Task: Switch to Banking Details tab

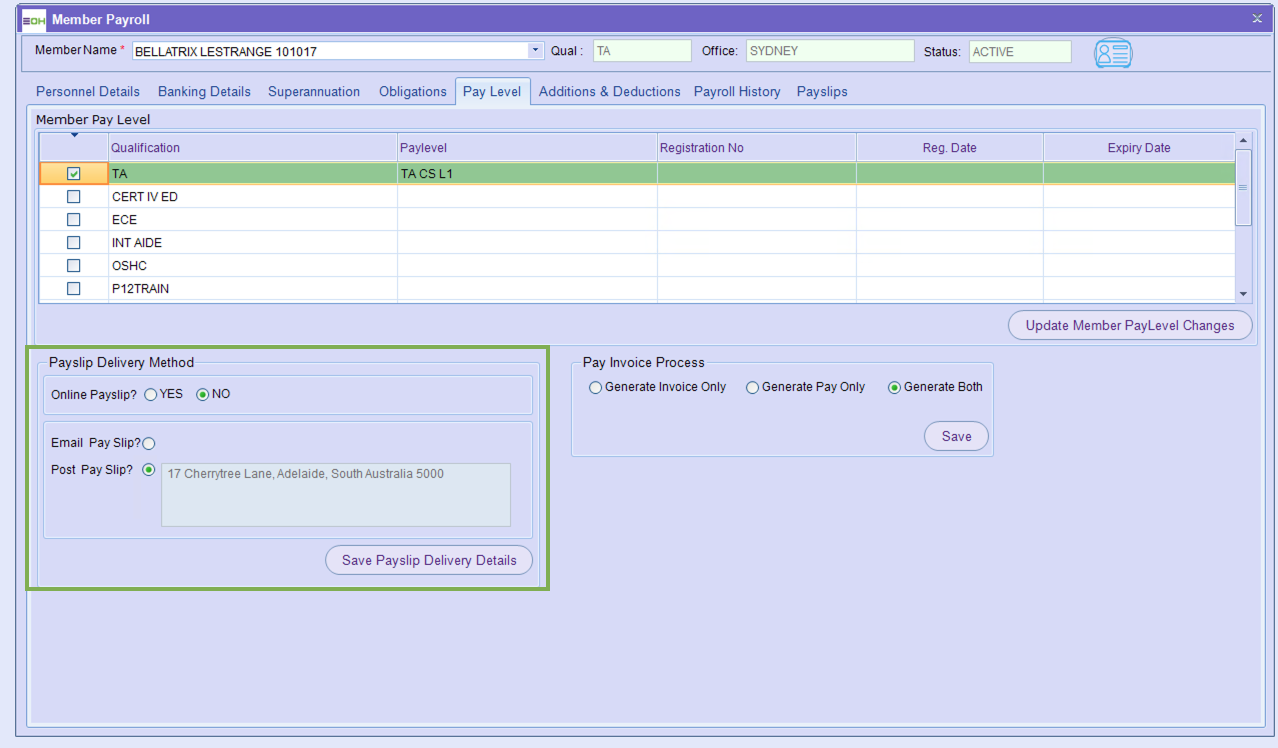Action: (204, 91)
